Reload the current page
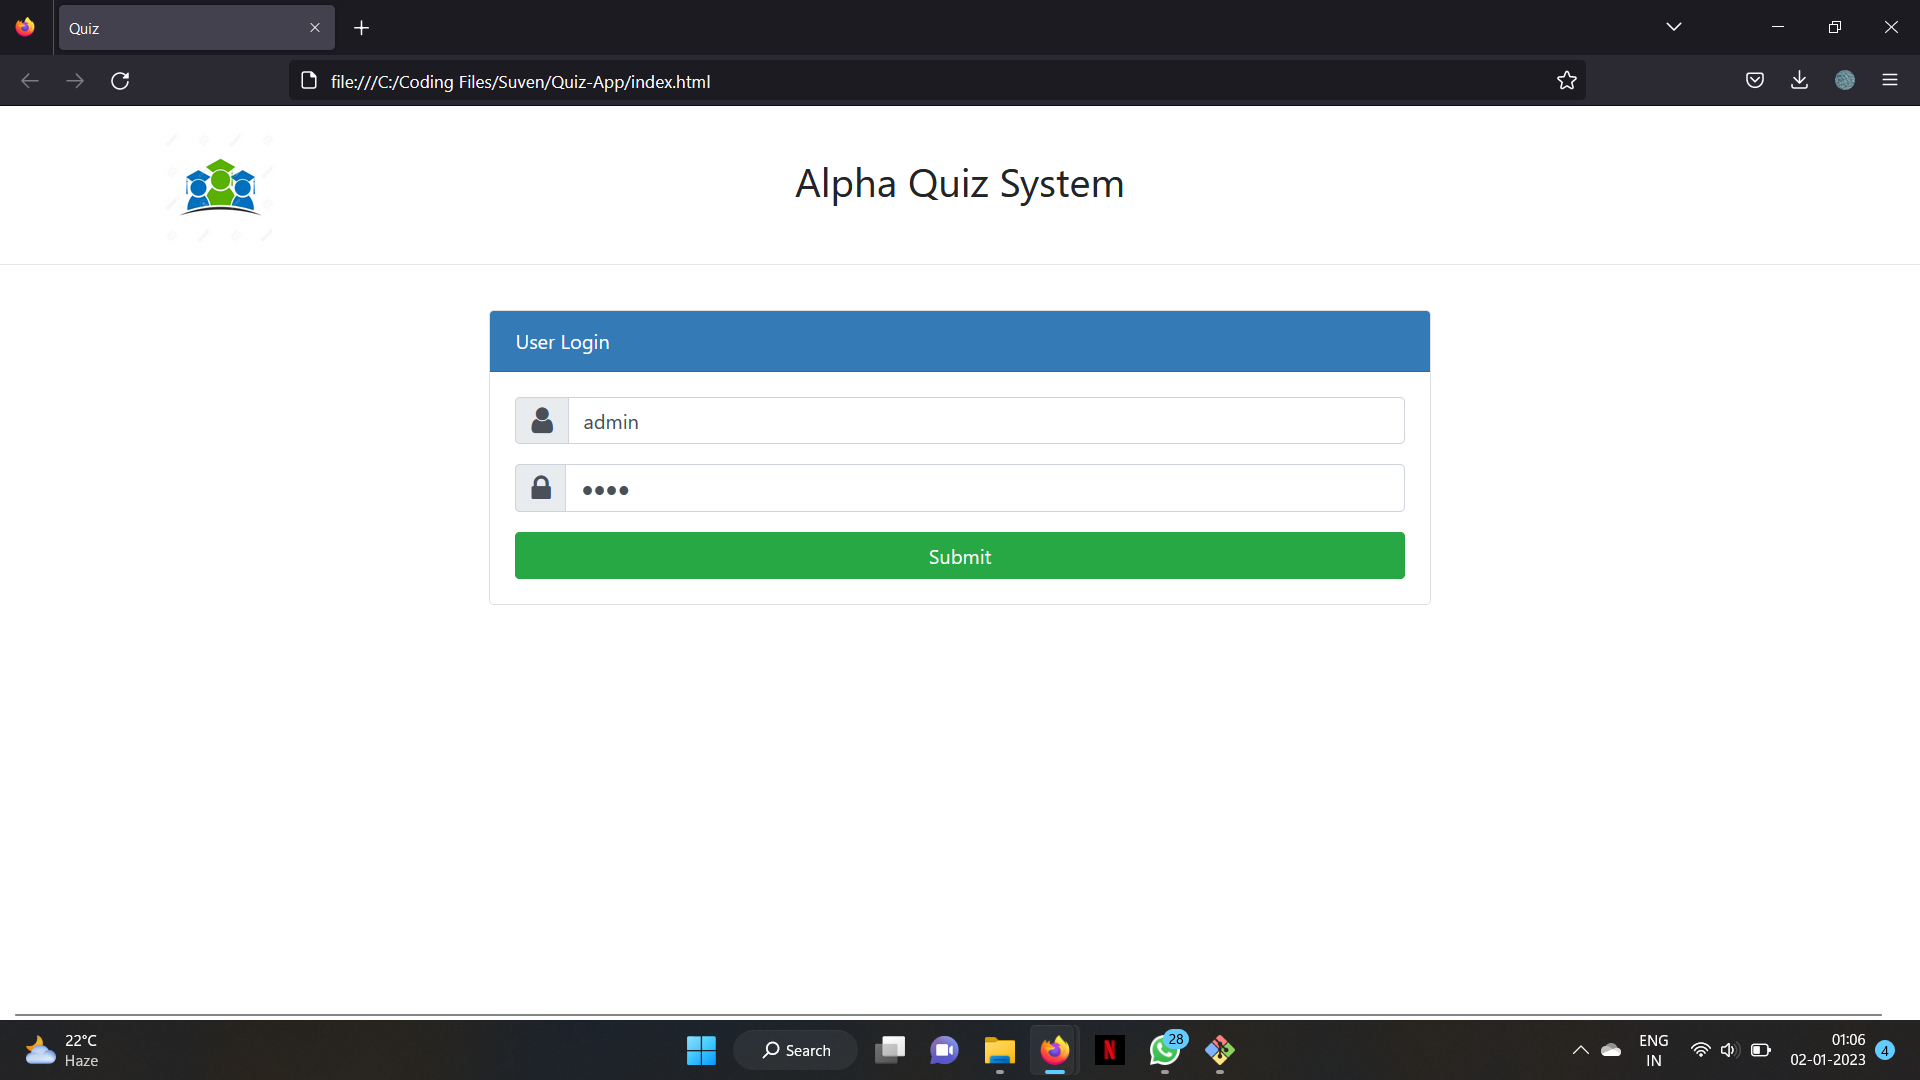Image resolution: width=1920 pixels, height=1080 pixels. pyautogui.click(x=120, y=80)
